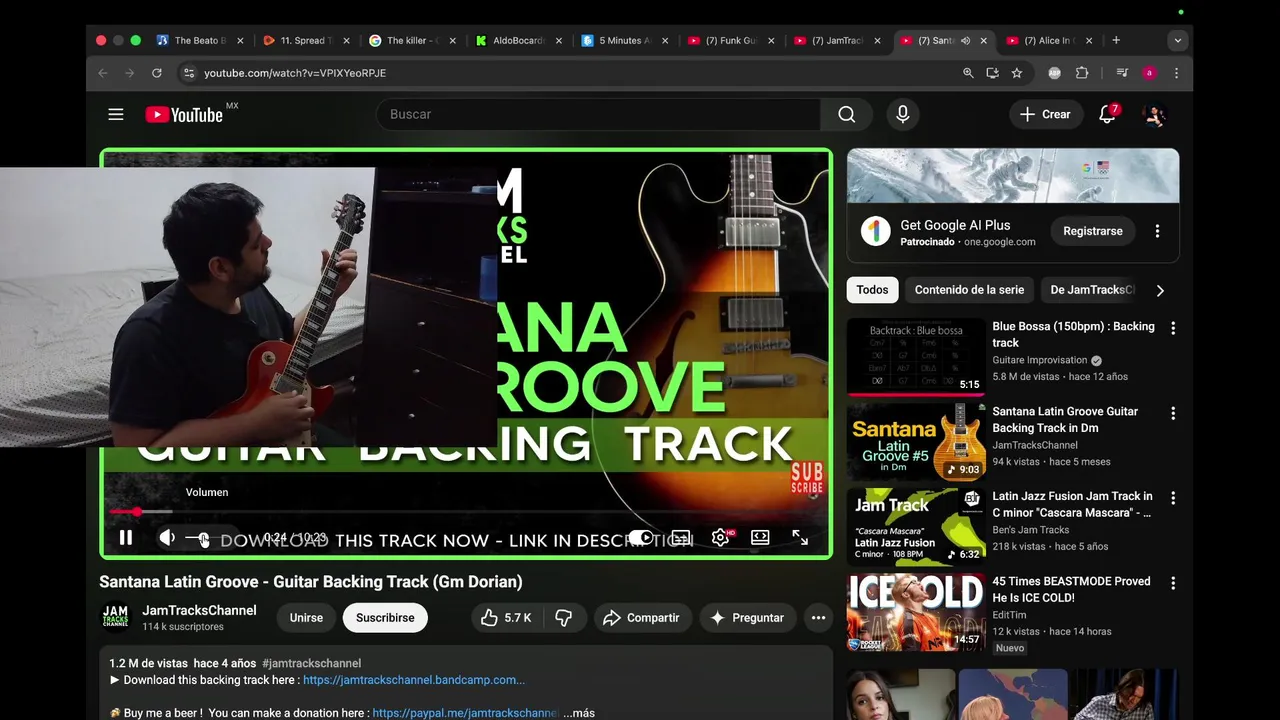Open the Chrome three-dot menu
This screenshot has width=1280, height=720.
tap(1176, 73)
